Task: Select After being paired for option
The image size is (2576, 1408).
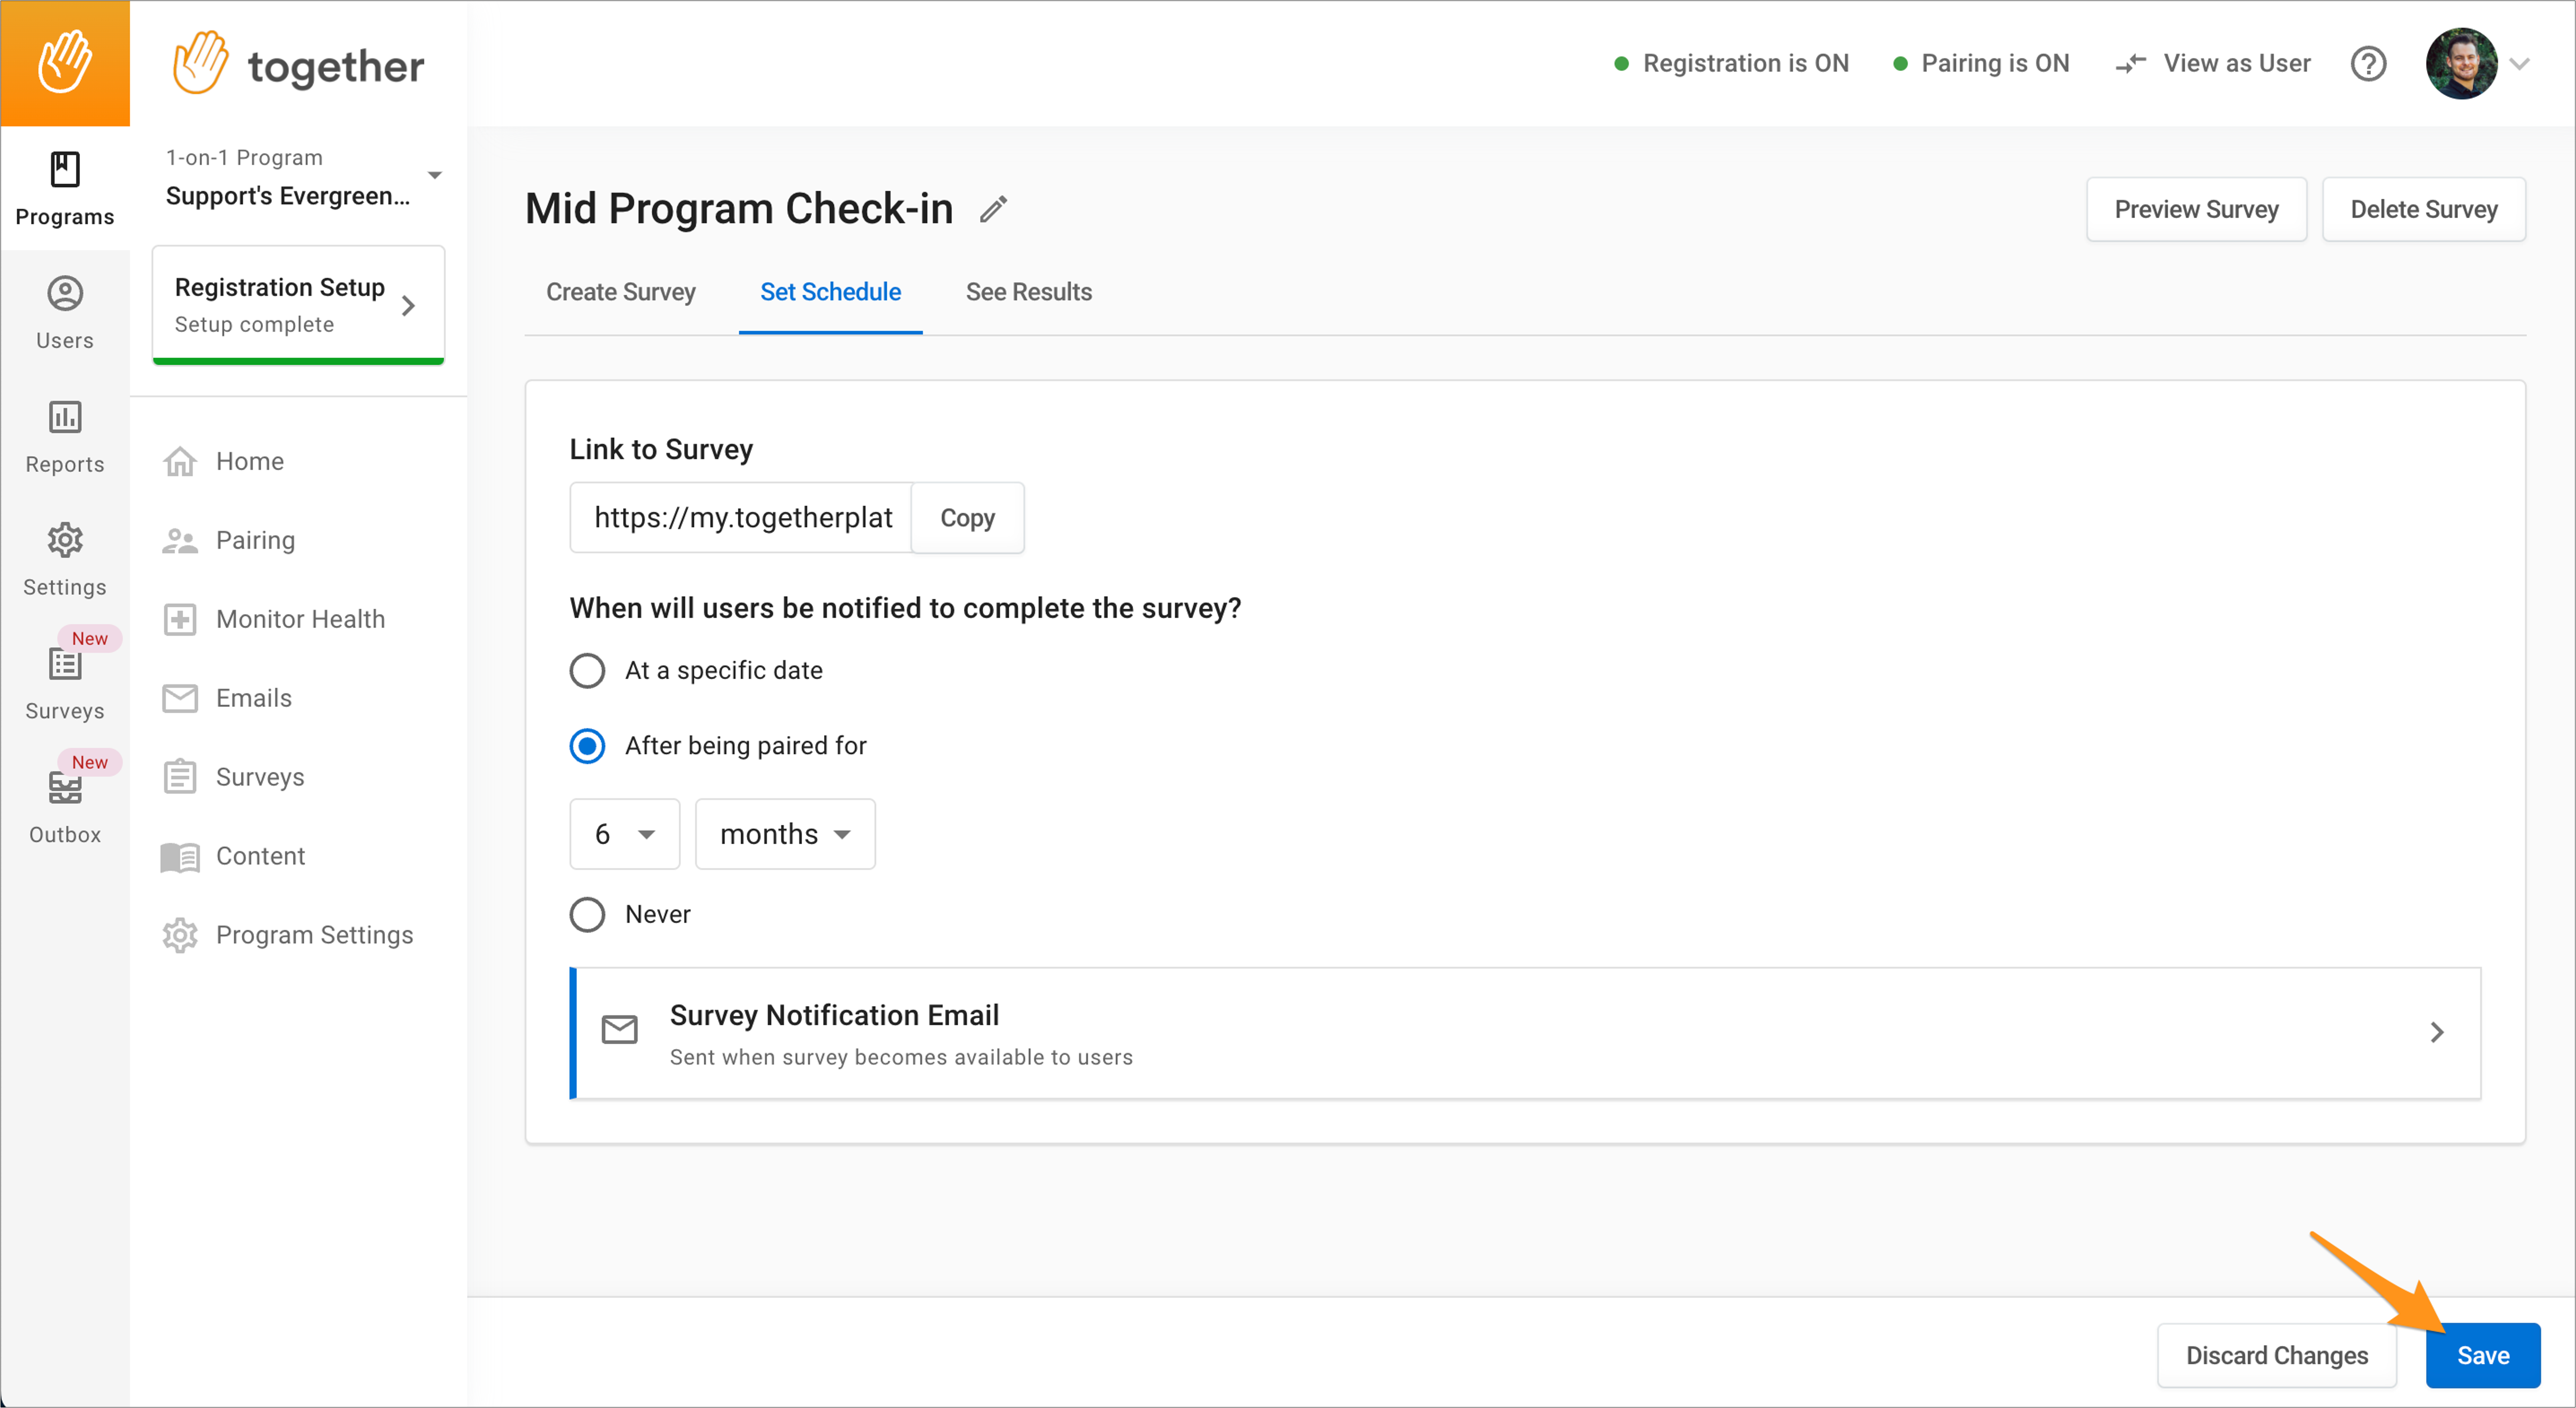Action: pyautogui.click(x=587, y=746)
